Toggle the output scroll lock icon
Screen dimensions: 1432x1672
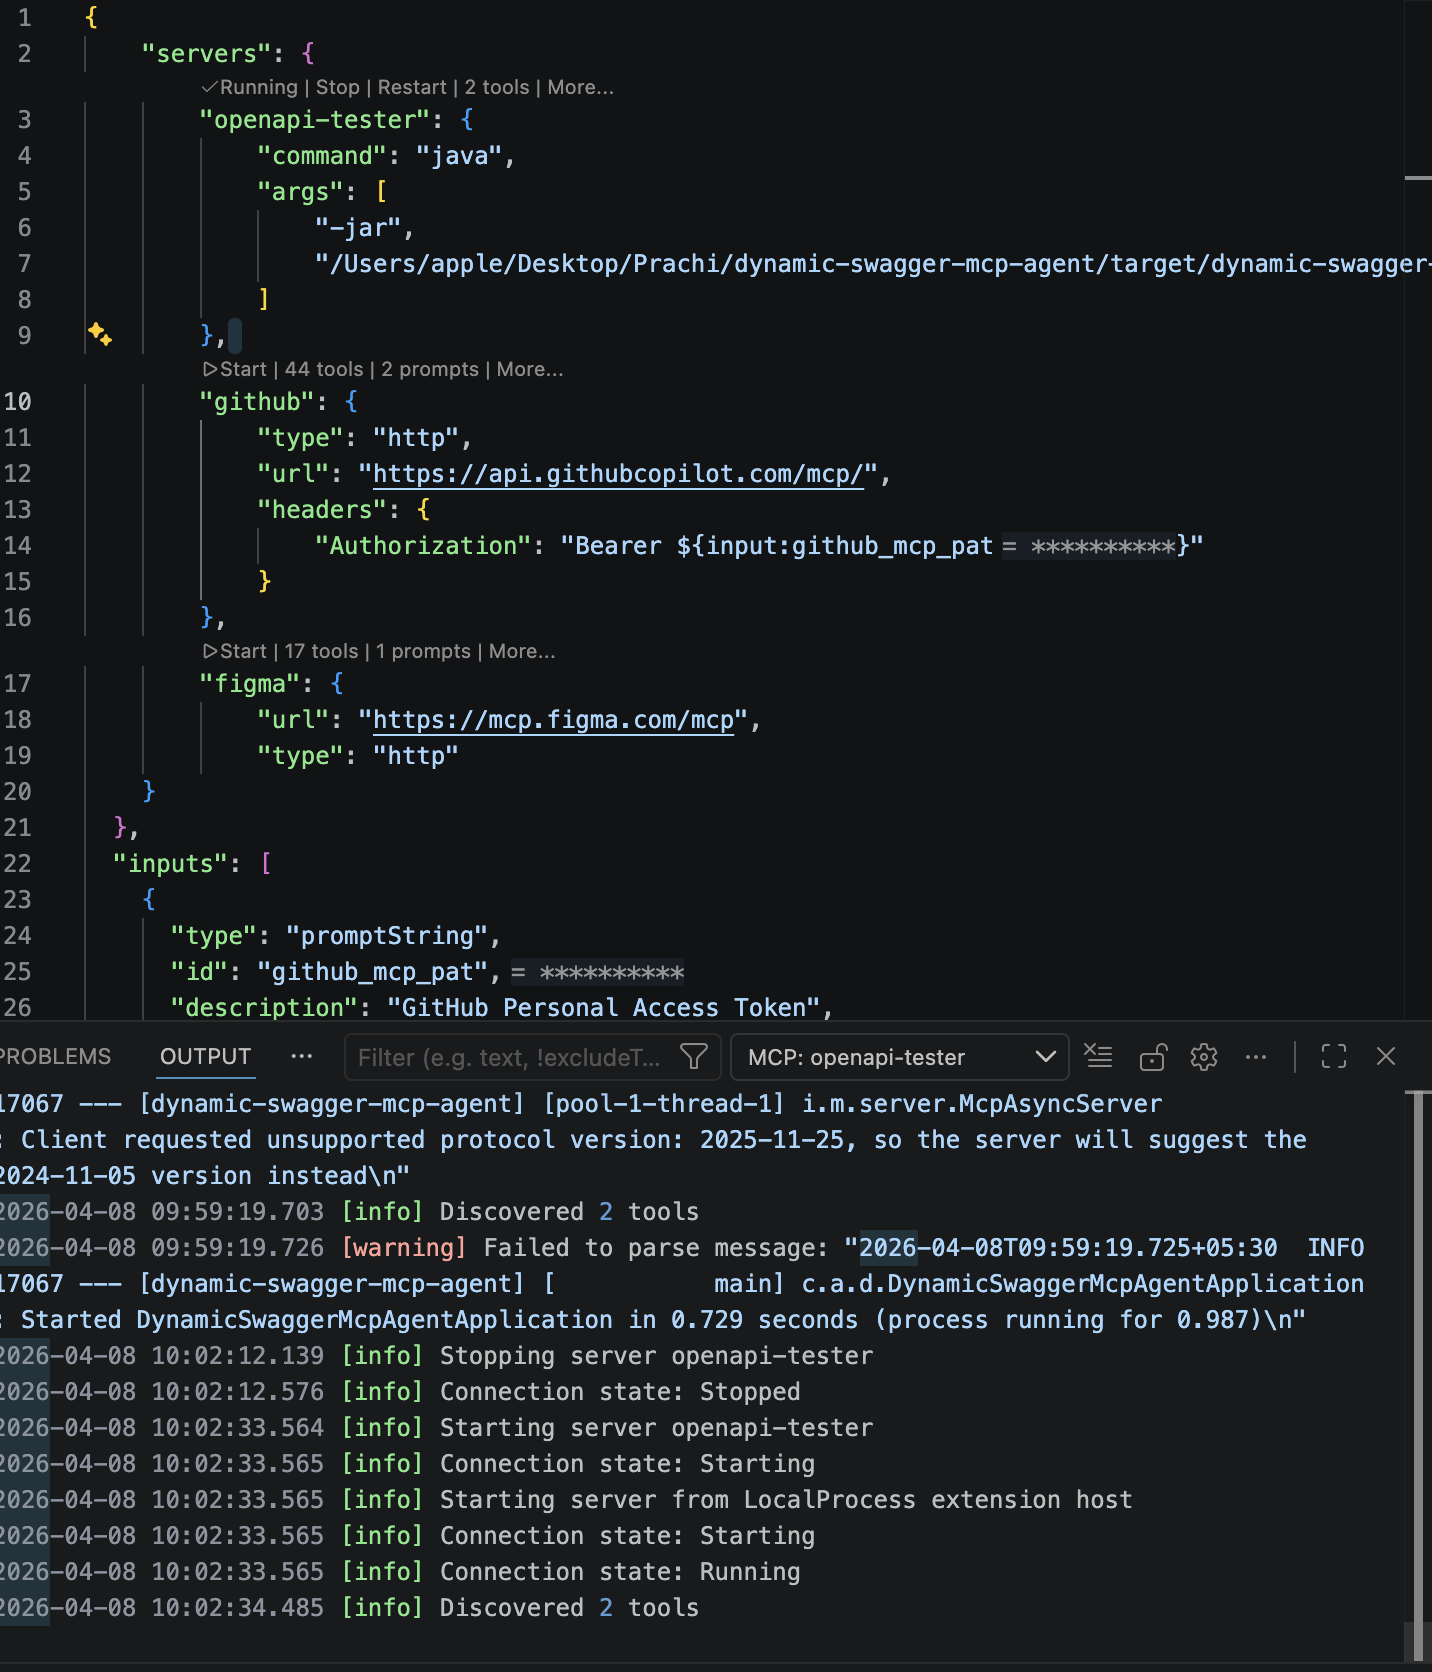coord(1152,1056)
